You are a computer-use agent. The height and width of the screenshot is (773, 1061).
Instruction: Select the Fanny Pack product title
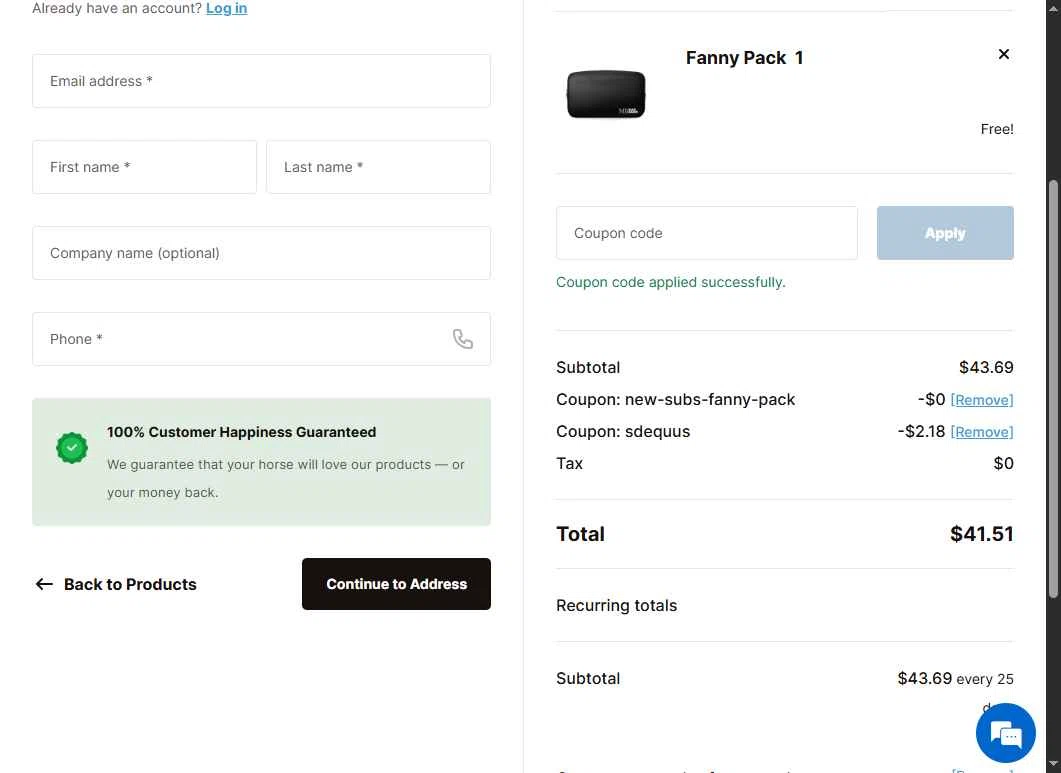tap(736, 58)
